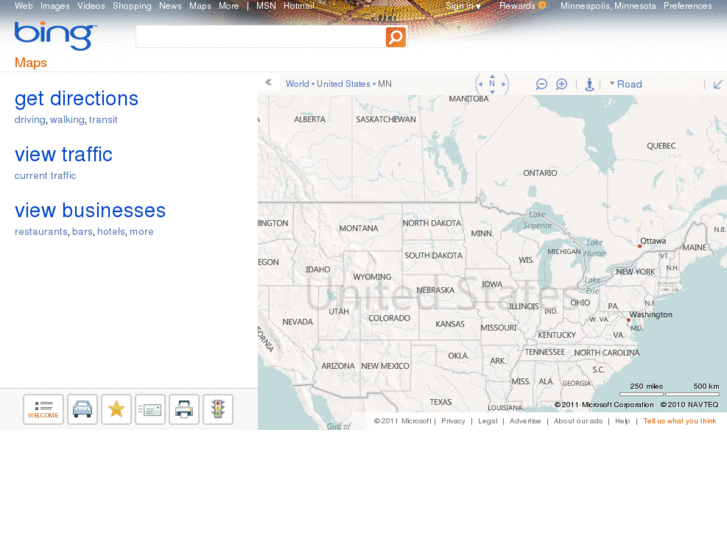Focus the Bing search input field

[261, 37]
